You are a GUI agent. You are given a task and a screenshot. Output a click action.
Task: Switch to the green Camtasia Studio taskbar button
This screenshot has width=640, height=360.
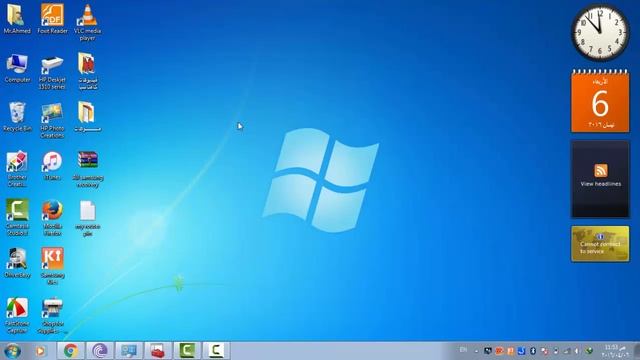pos(187,351)
